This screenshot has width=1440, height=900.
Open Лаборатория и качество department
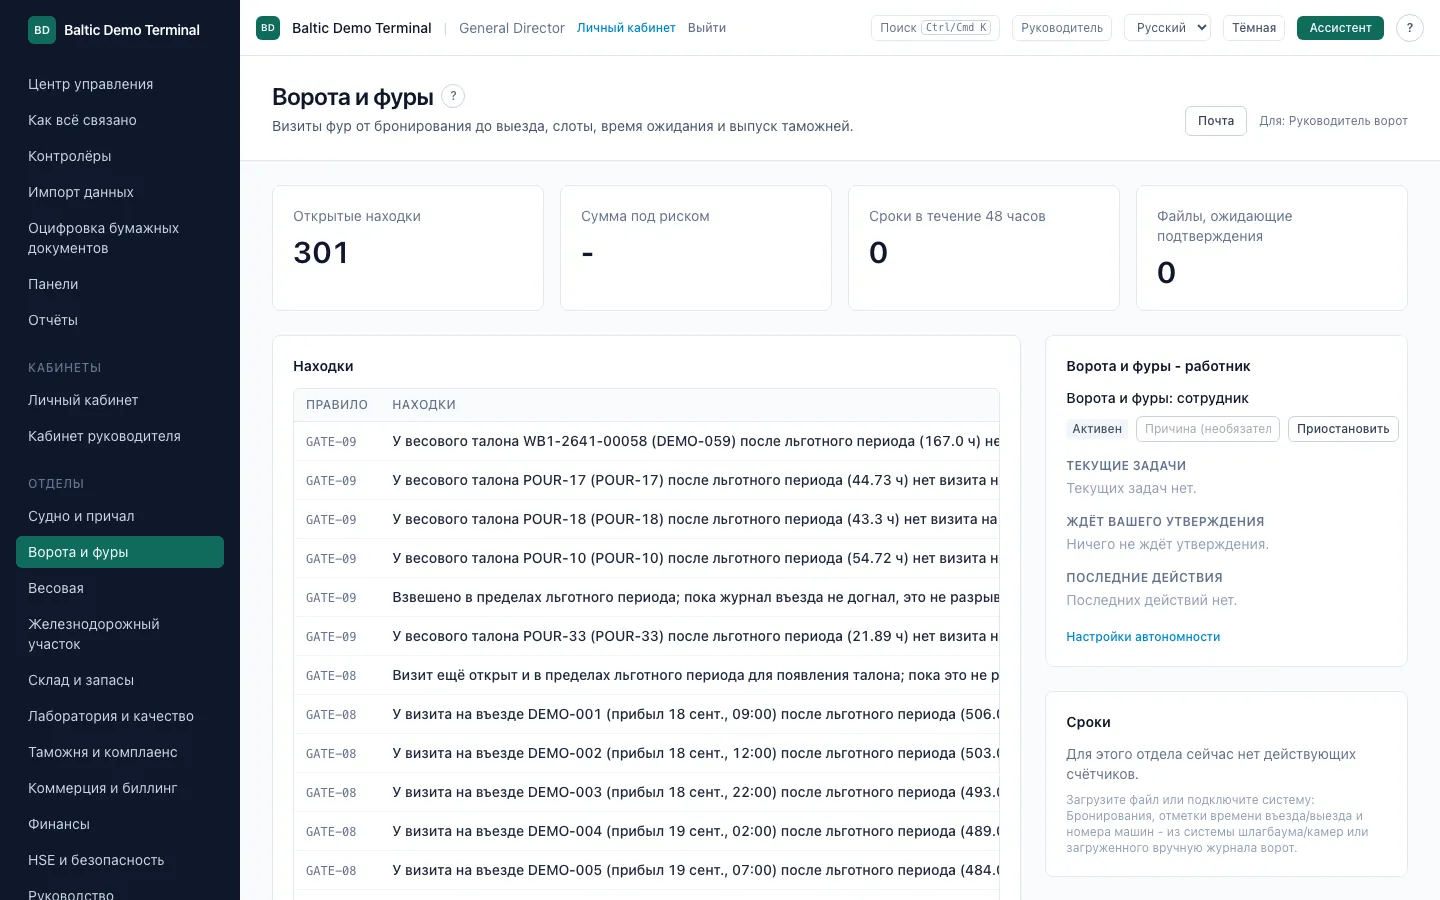[120, 716]
